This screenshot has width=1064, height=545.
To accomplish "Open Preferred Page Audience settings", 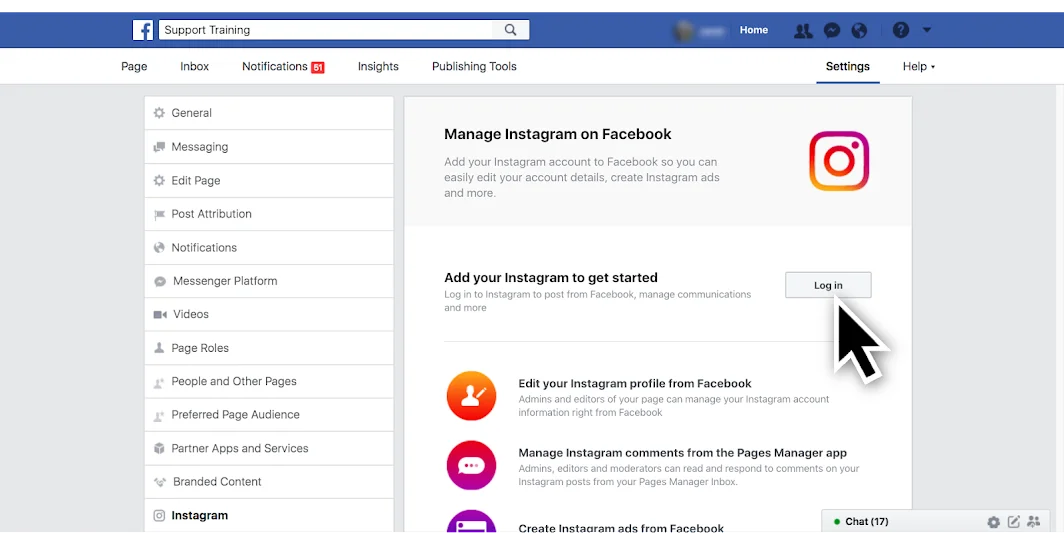I will point(235,415).
